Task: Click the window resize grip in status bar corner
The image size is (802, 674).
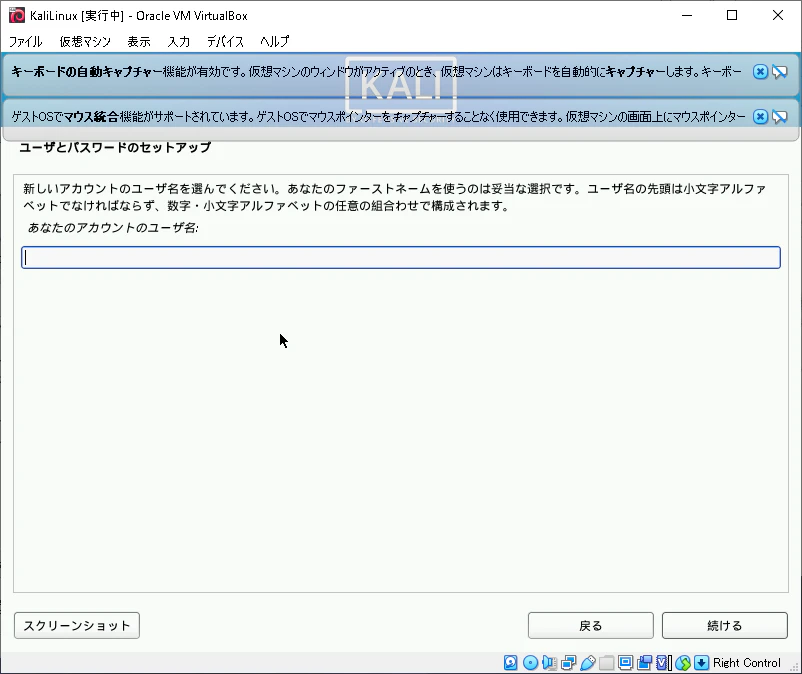Action: (x=794, y=666)
